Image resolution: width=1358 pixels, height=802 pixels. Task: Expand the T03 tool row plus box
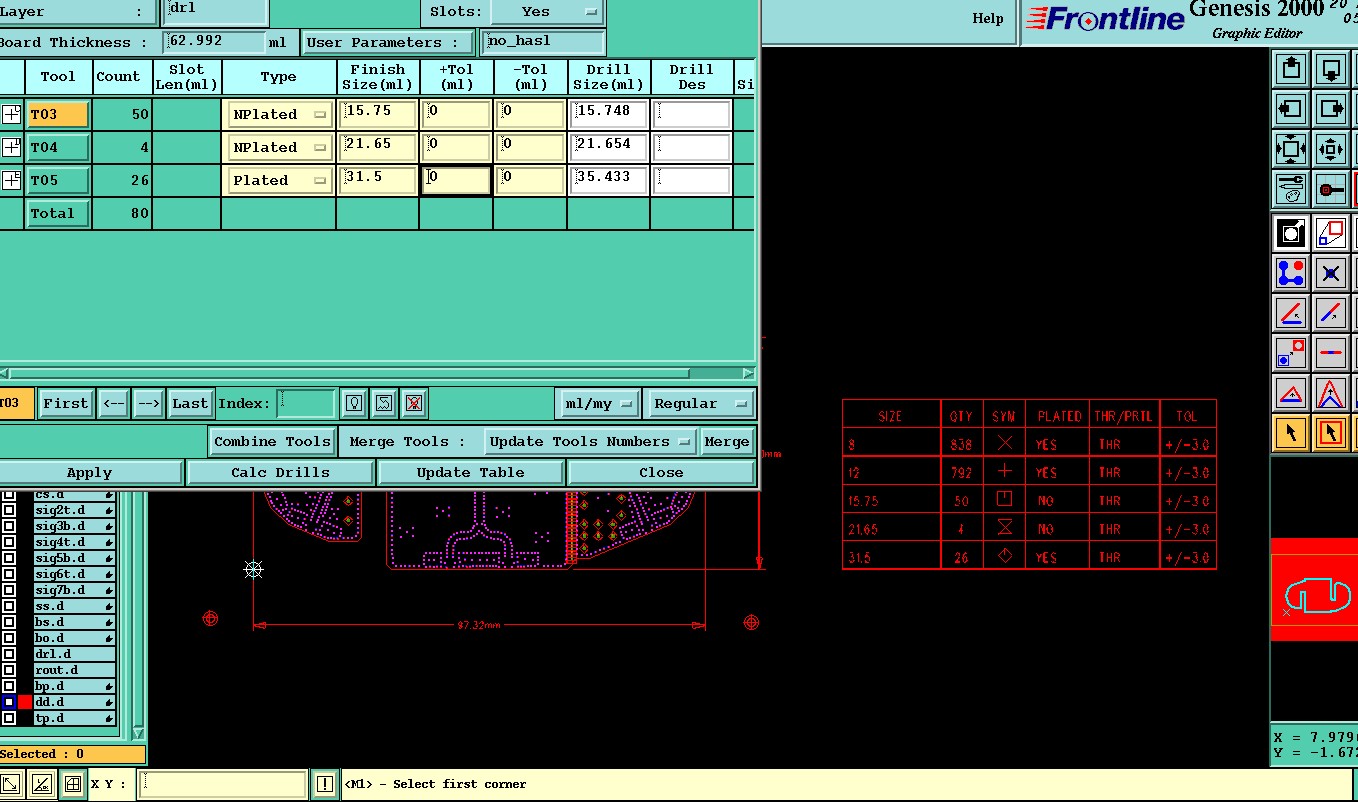(11, 114)
